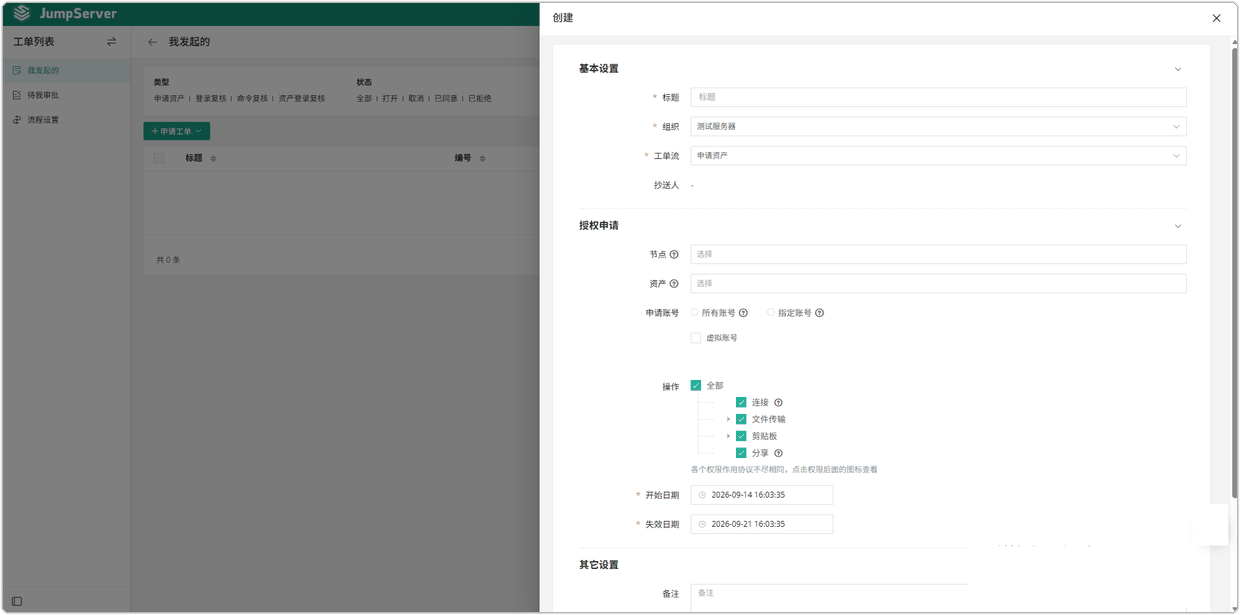Sort by the 编号 column sort icon
Image resolution: width=1240 pixels, height=615 pixels.
[x=482, y=158]
